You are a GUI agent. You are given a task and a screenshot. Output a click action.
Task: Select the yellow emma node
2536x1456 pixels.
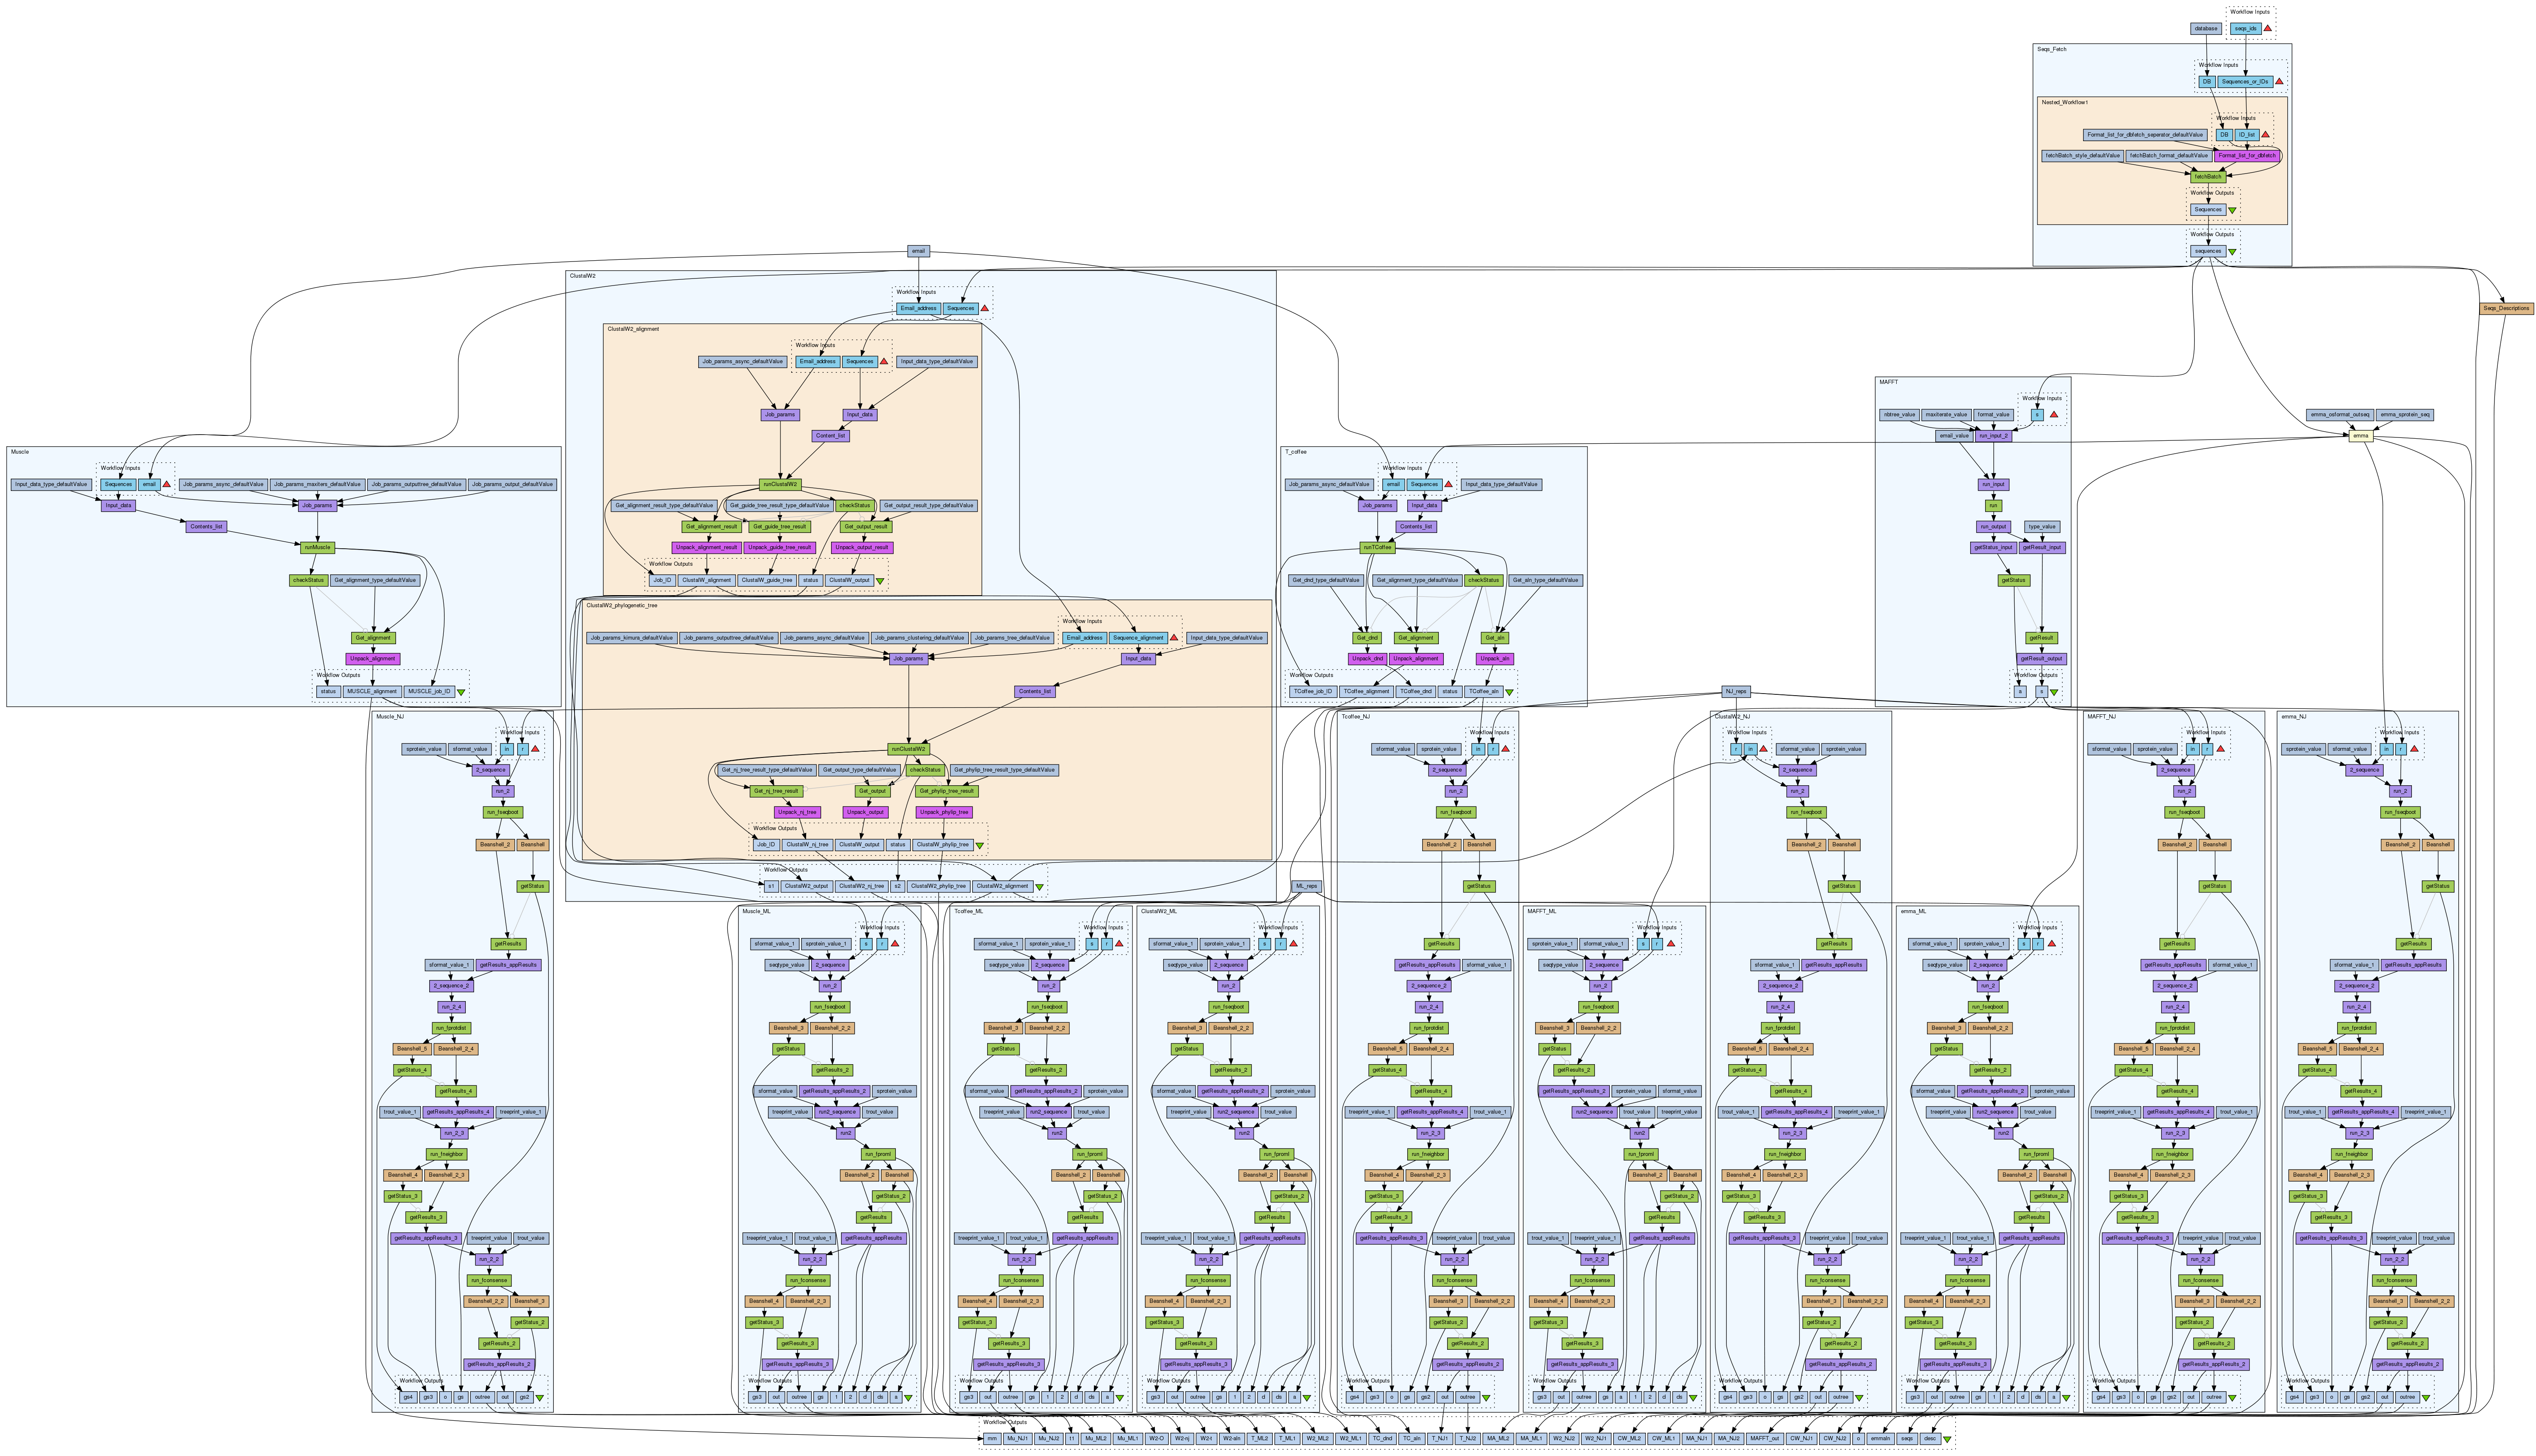(2360, 436)
